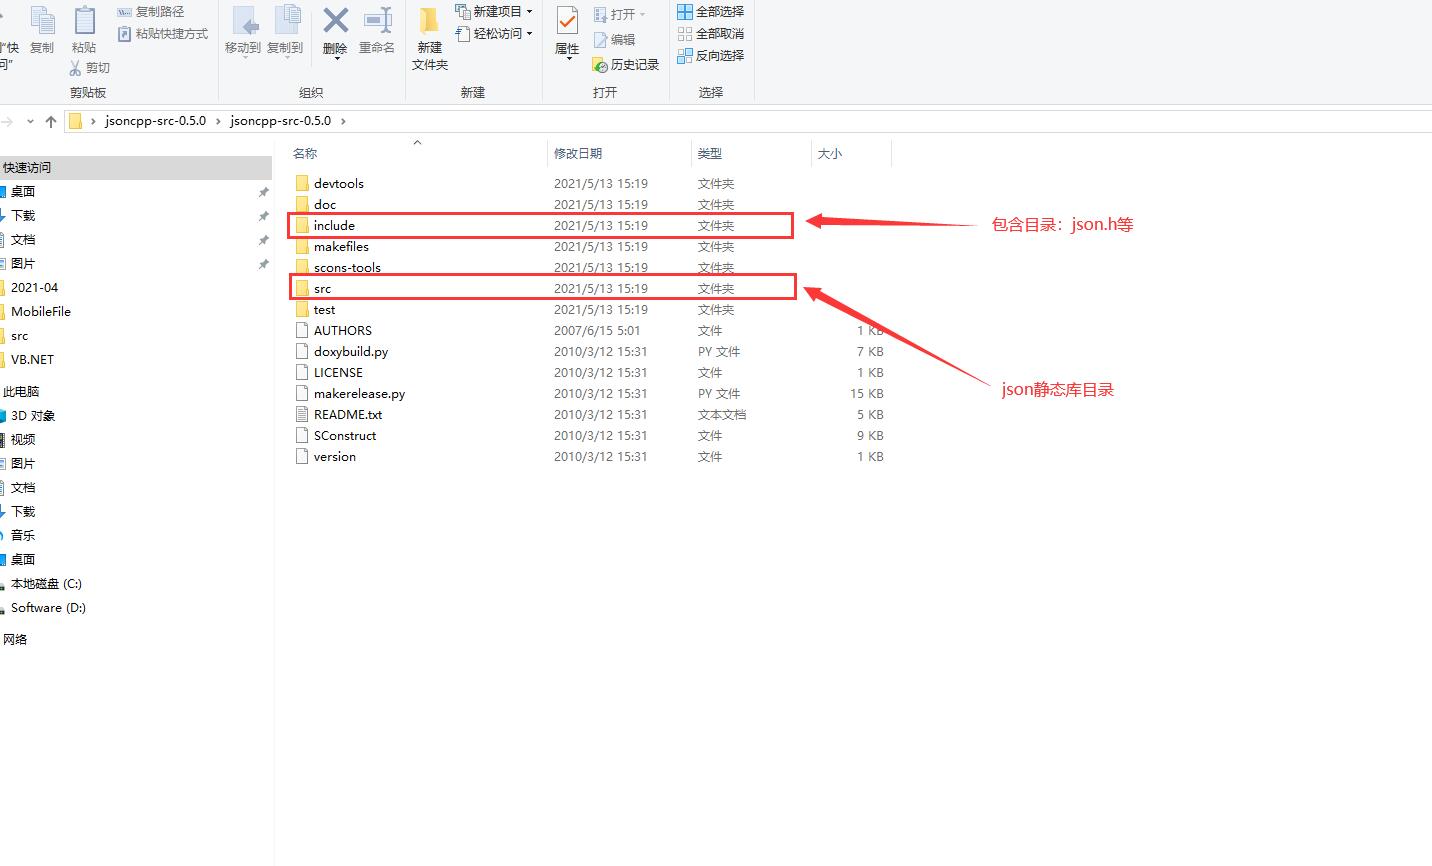Select the 剪切 (Cut) scissors icon

tap(76, 67)
